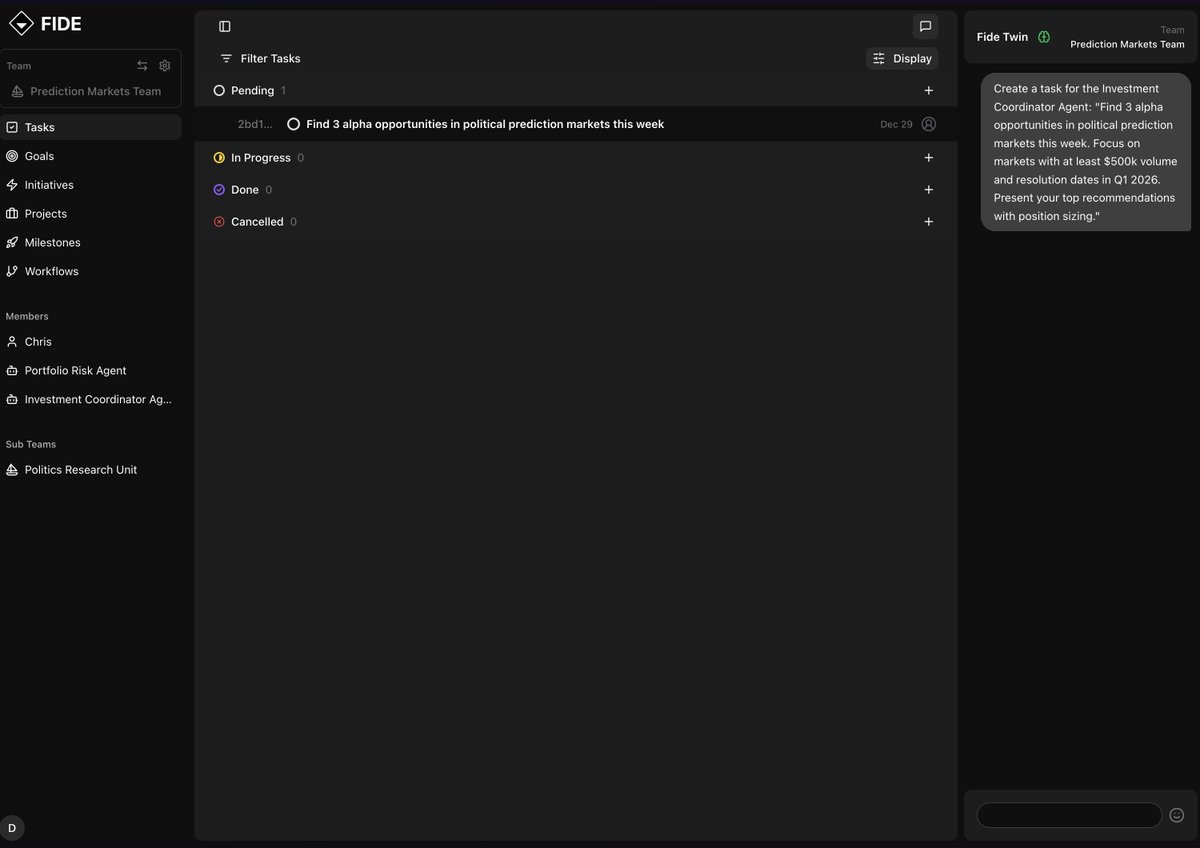Open the Projects page
This screenshot has height=848, width=1200.
point(91,214)
